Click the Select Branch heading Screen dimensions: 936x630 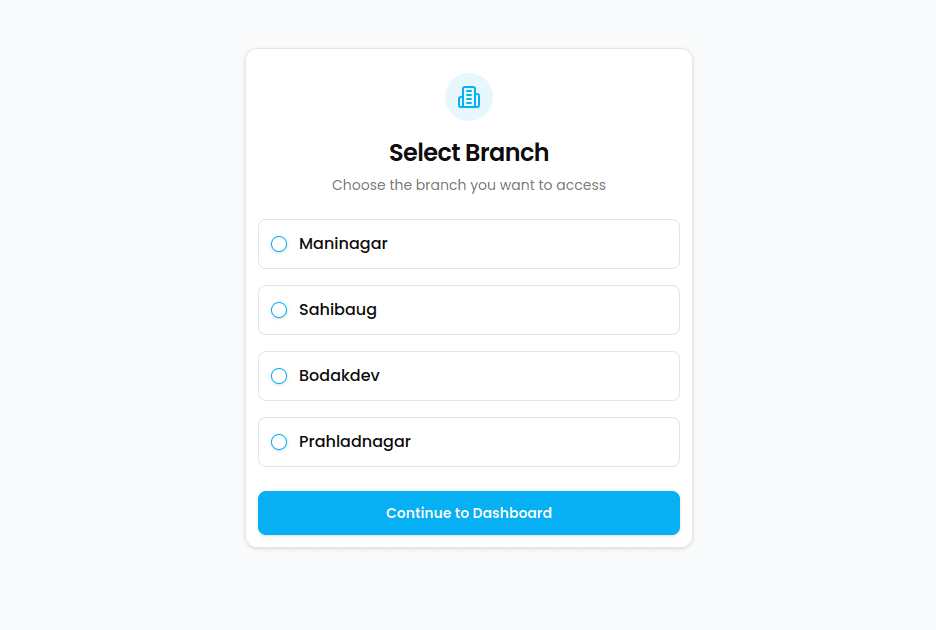point(468,152)
